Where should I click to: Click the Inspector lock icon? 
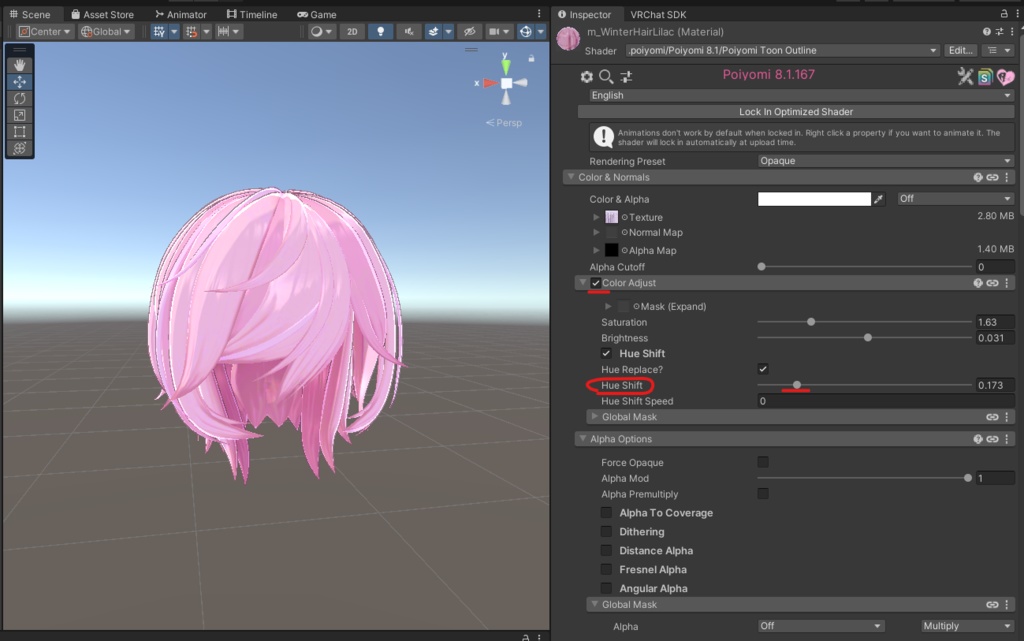click(x=1004, y=13)
